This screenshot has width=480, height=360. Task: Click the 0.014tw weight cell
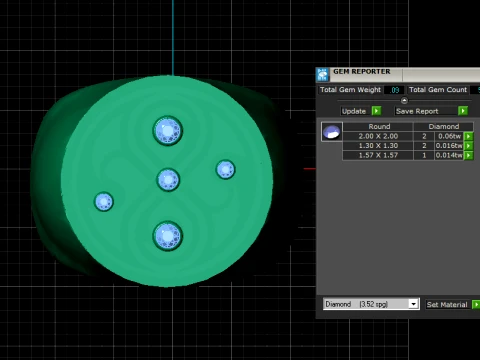(449, 155)
